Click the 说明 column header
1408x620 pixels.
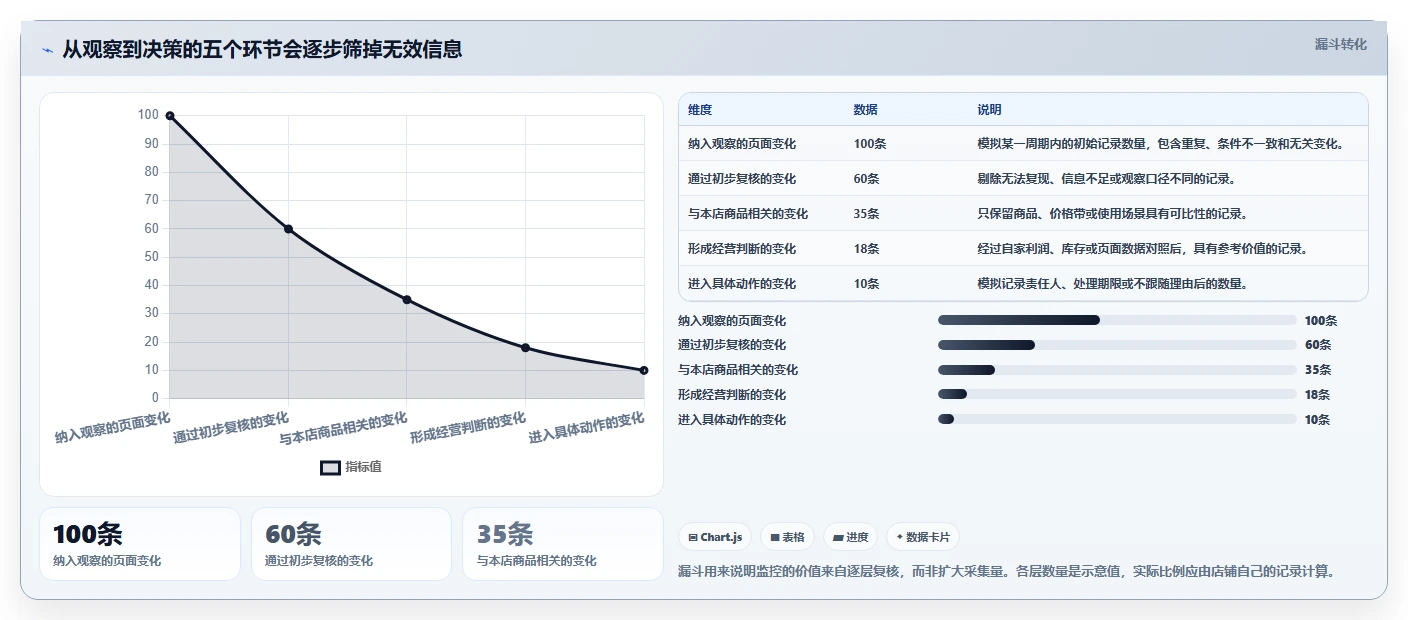pos(990,110)
